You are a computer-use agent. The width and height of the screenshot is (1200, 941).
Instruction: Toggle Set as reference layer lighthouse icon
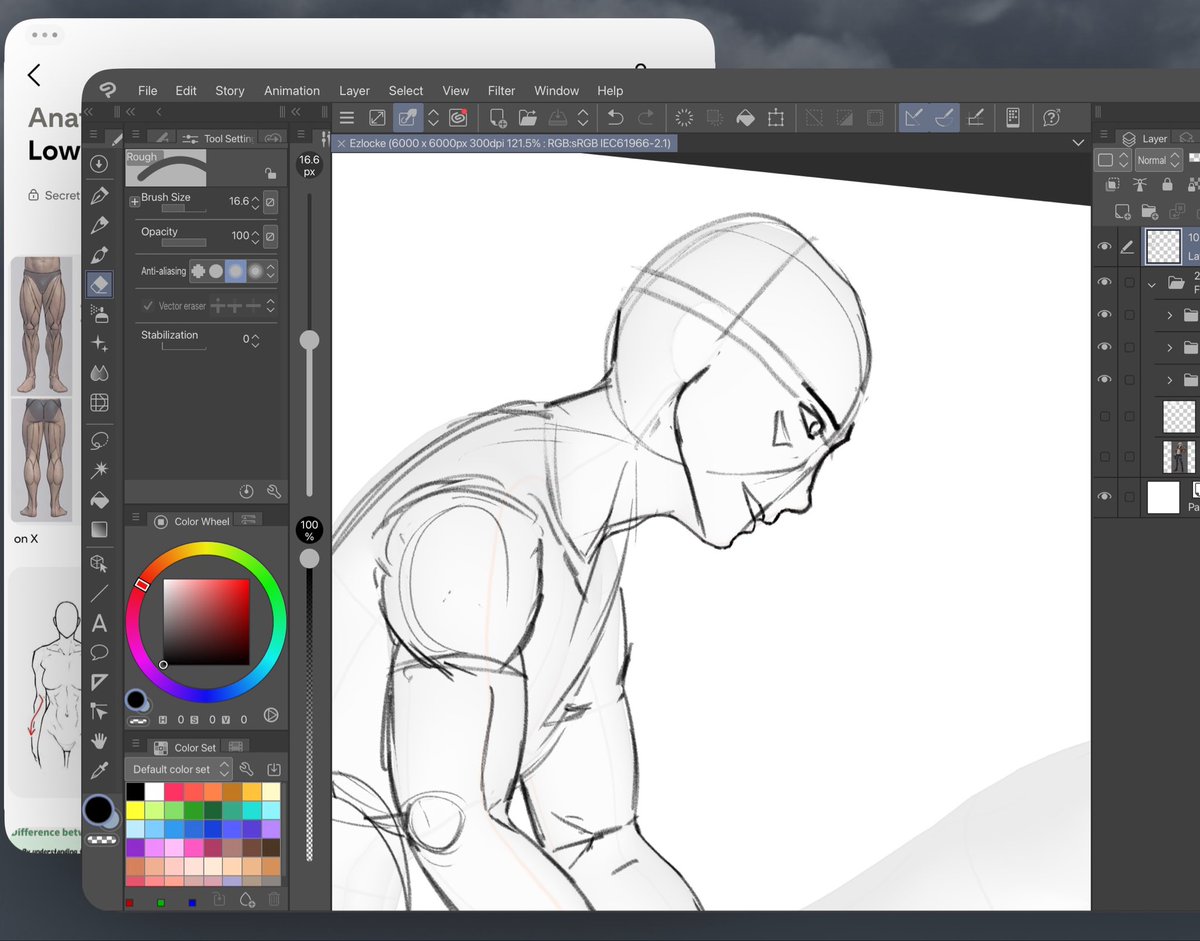coord(1139,185)
